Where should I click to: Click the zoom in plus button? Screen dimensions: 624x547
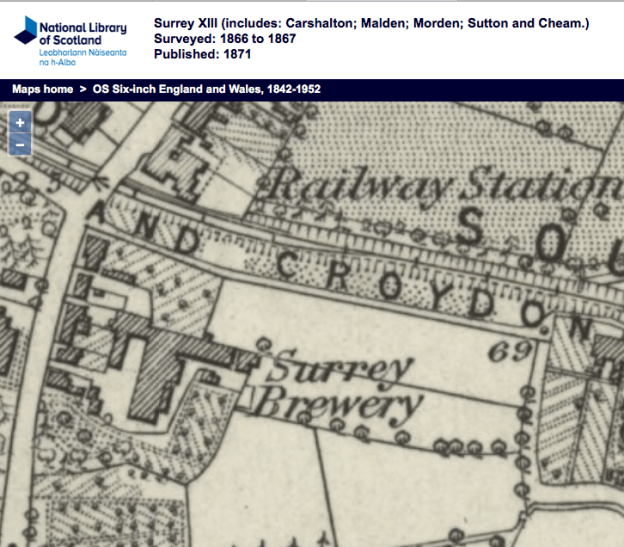pos(21,123)
